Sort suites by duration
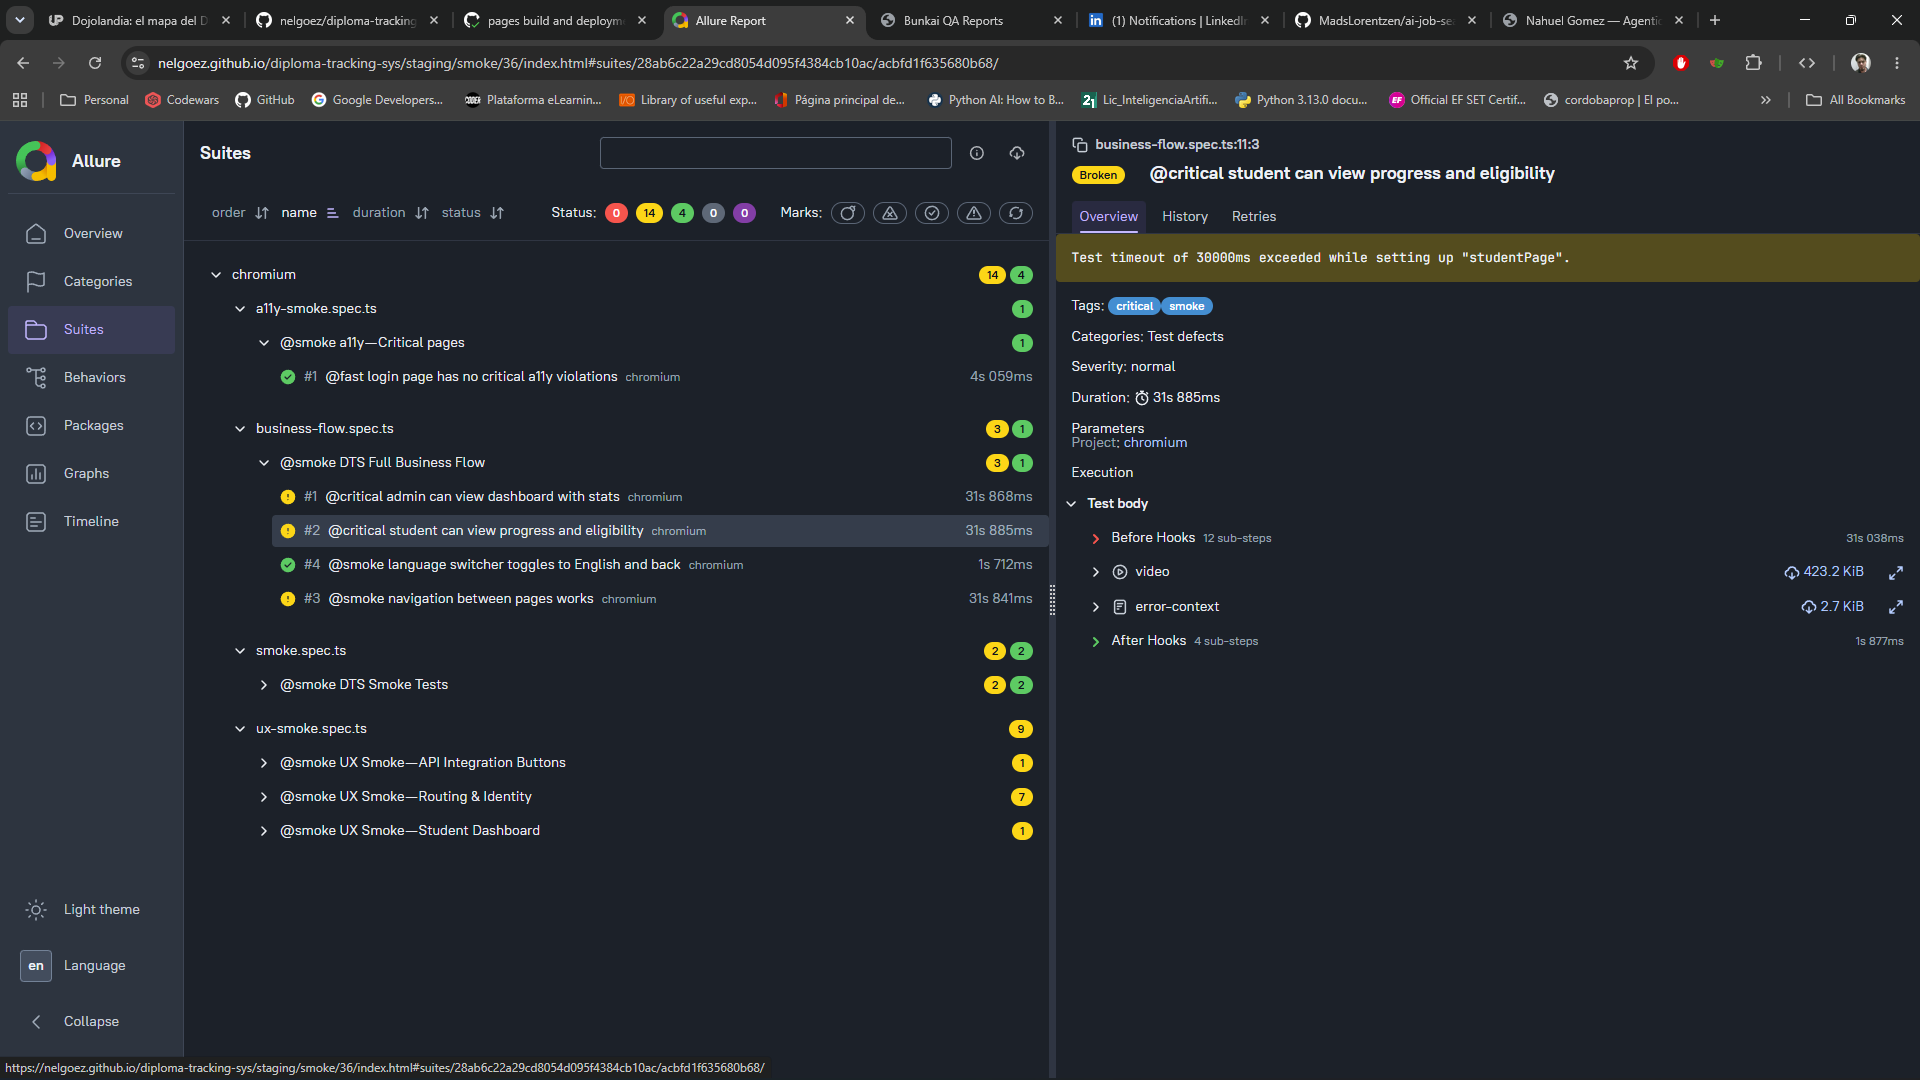Image resolution: width=1920 pixels, height=1080 pixels. pos(390,213)
